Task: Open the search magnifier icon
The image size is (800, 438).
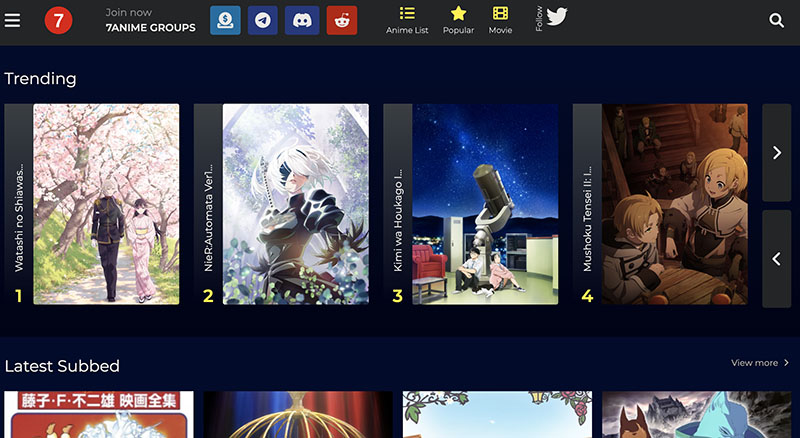Action: point(777,20)
